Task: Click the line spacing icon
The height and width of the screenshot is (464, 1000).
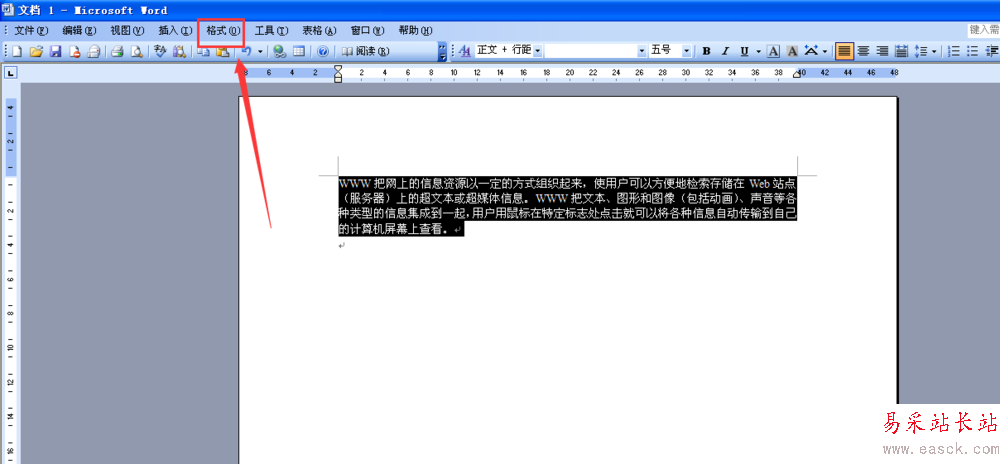Action: [x=922, y=51]
